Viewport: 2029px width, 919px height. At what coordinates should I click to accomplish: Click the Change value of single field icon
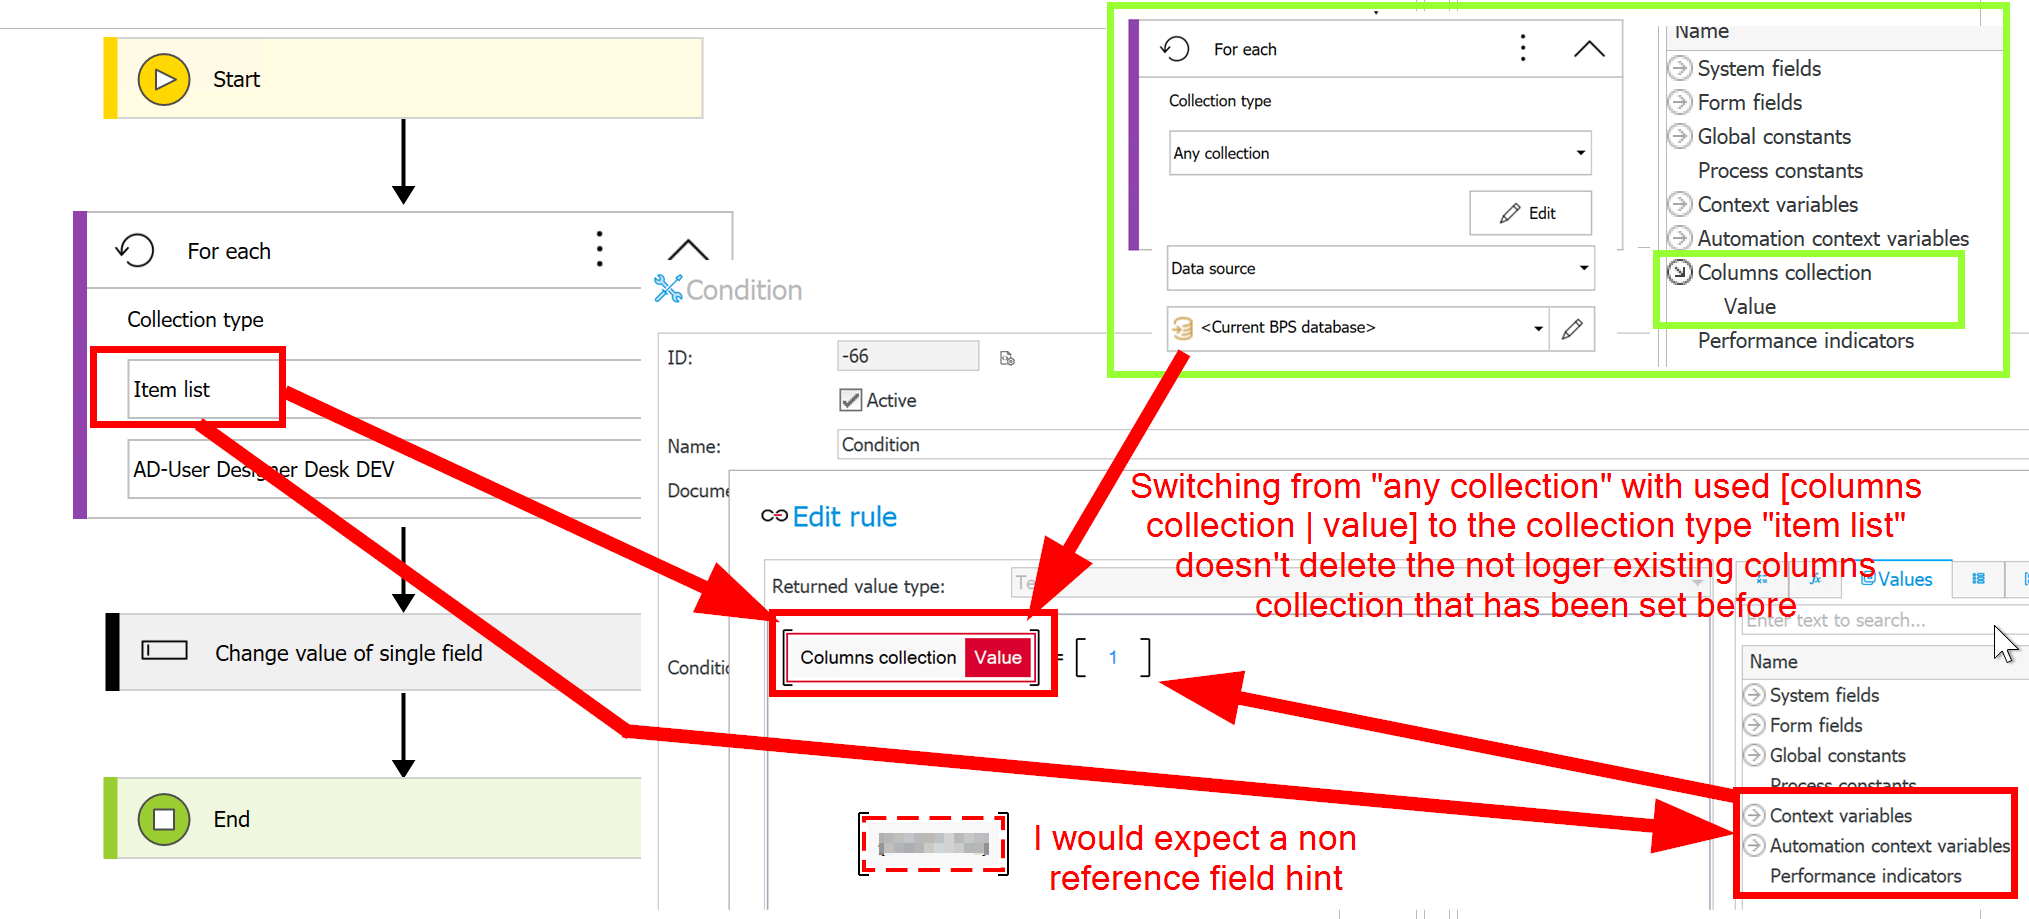coord(165,652)
